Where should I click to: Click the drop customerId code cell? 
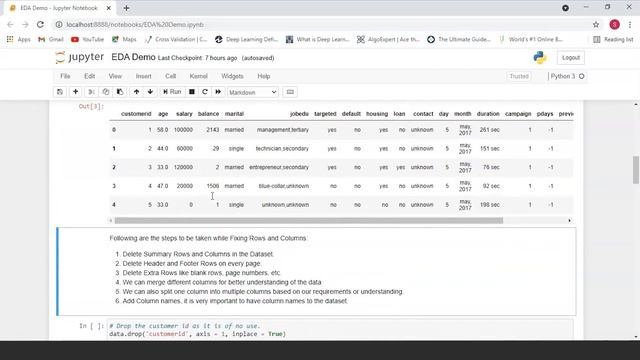[340, 330]
